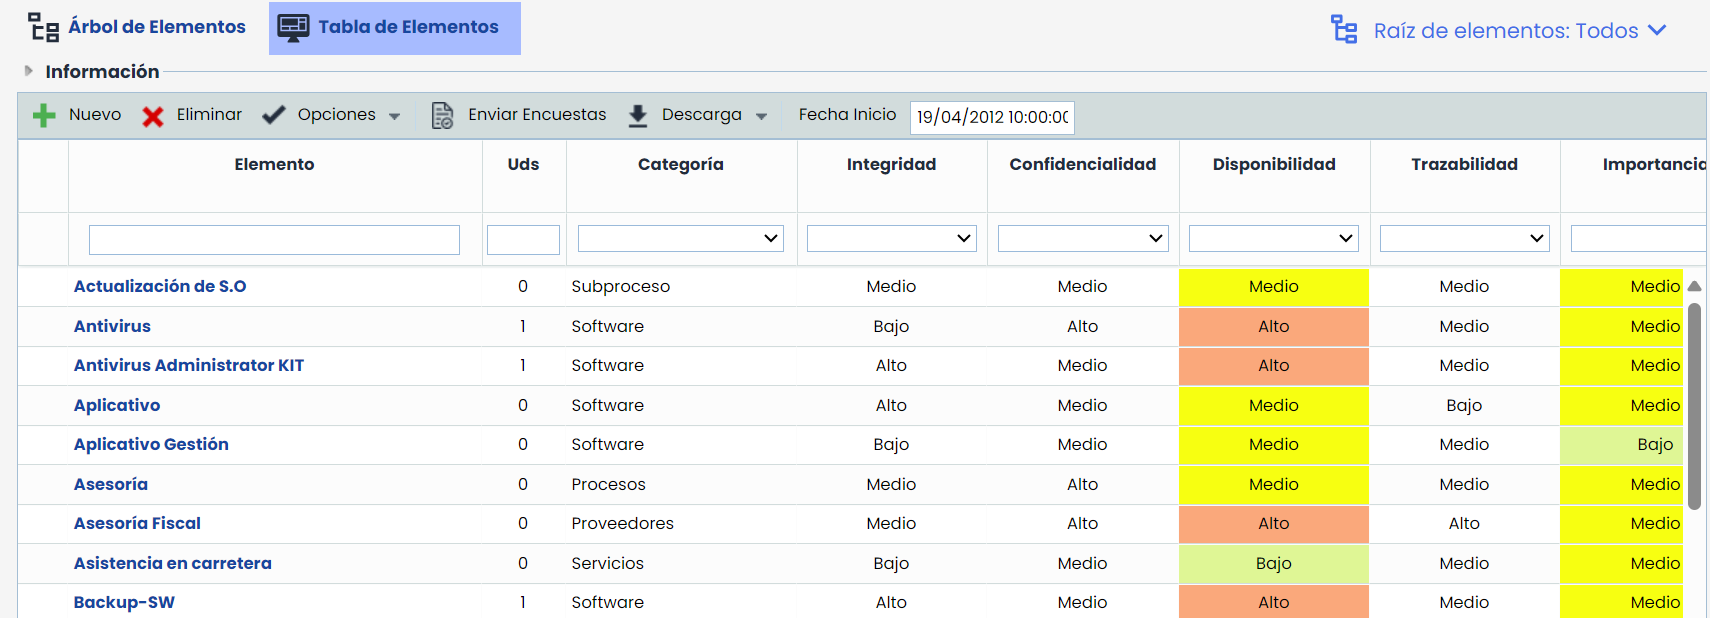1710x618 pixels.
Task: Open the Disponibilidad filter dropdown
Action: [1273, 238]
